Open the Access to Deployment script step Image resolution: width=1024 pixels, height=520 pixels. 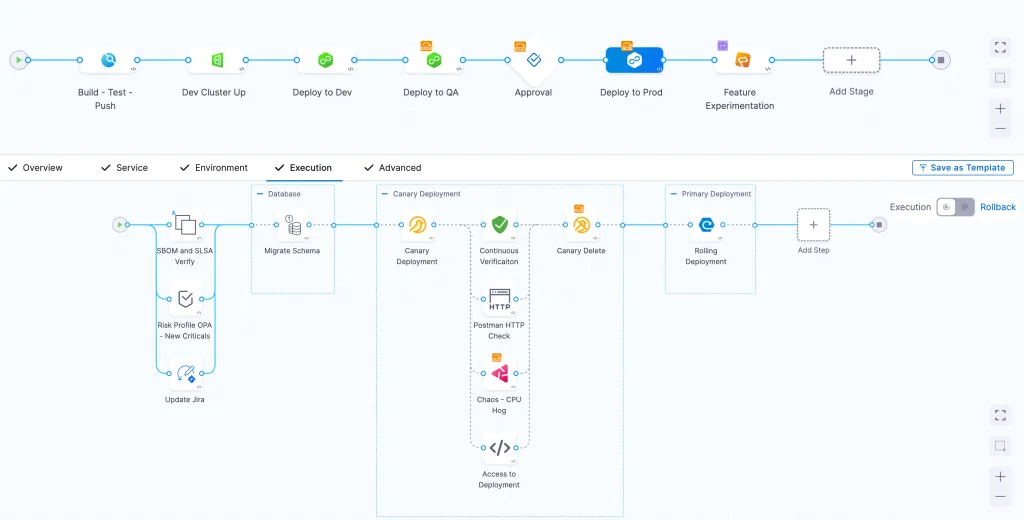point(500,448)
